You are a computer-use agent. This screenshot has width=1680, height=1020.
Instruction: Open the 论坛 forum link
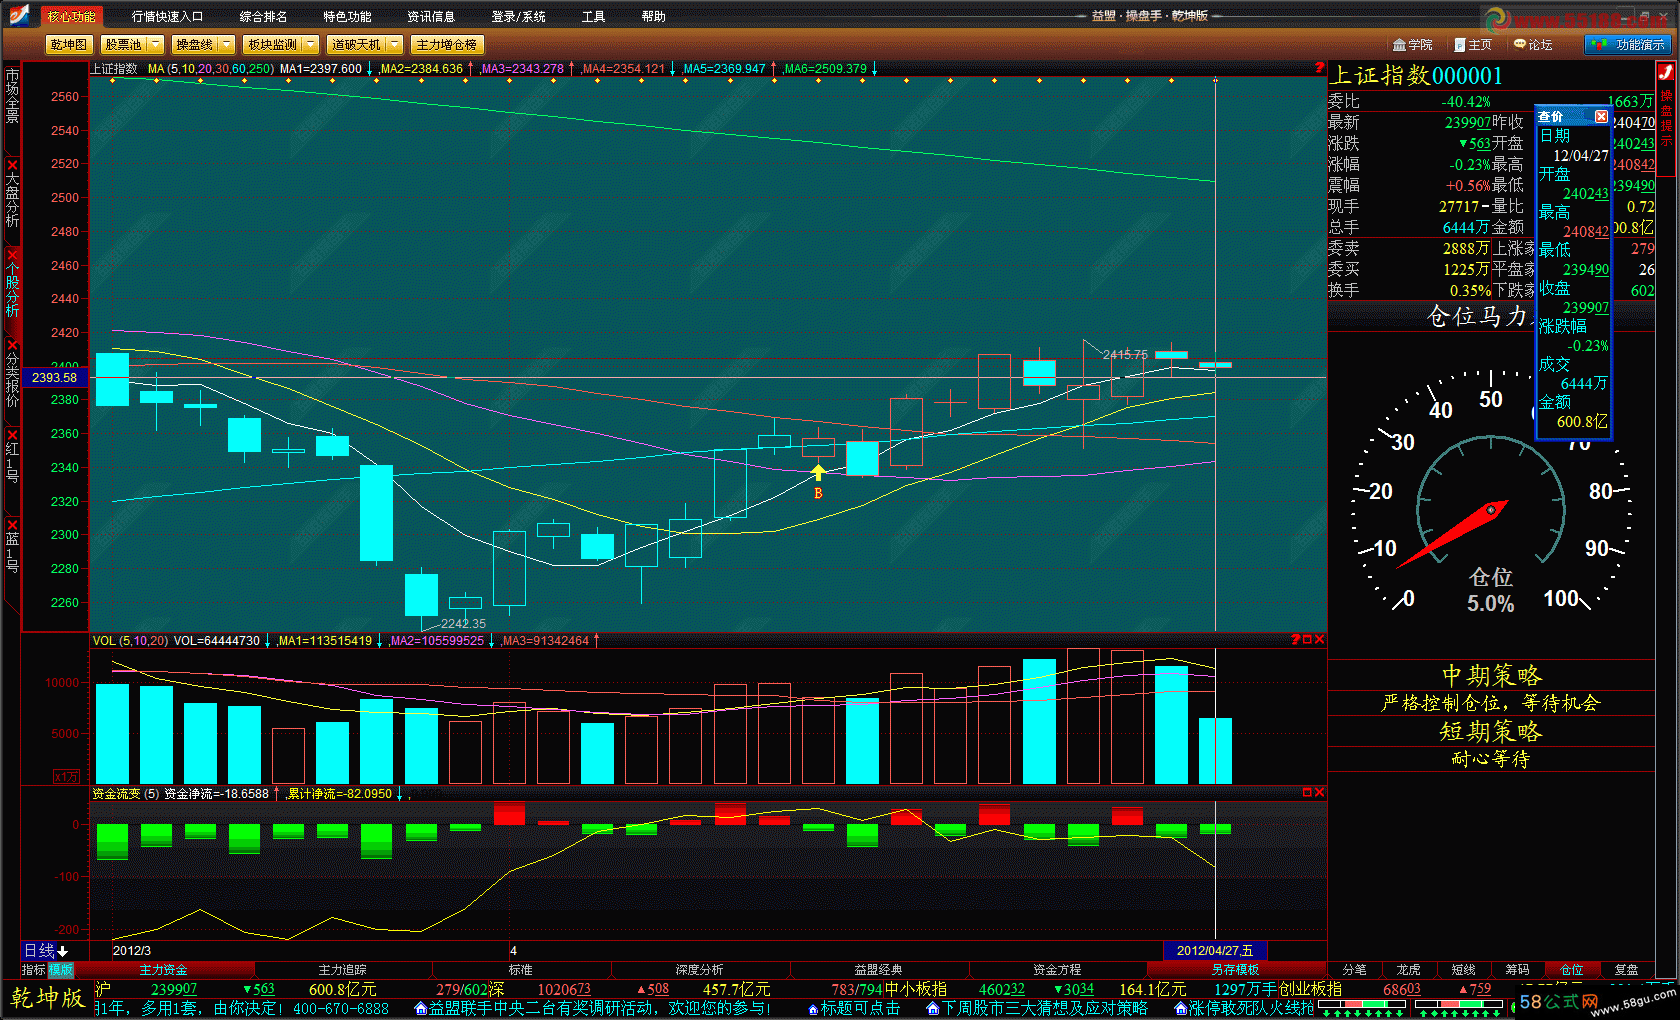click(1533, 45)
